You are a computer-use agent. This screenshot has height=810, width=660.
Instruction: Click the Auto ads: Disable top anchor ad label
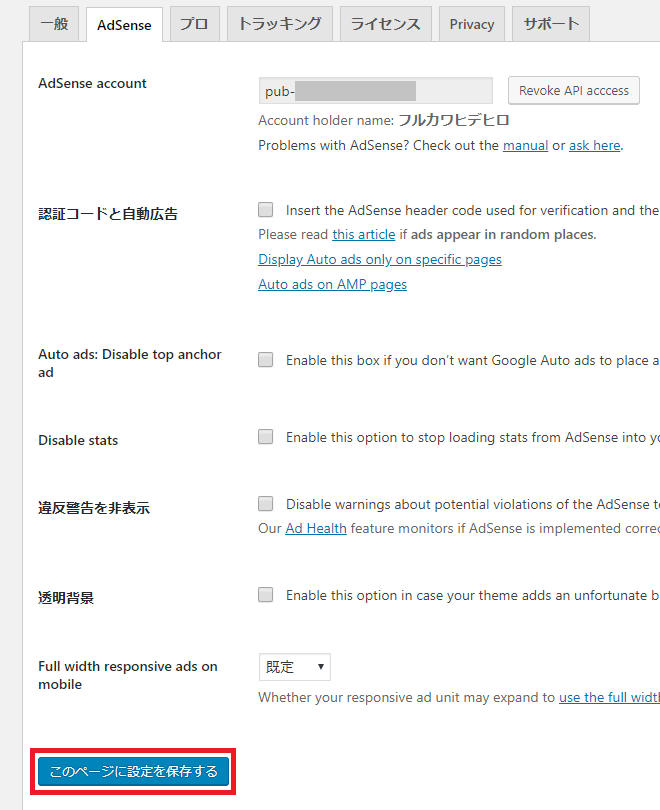point(130,363)
